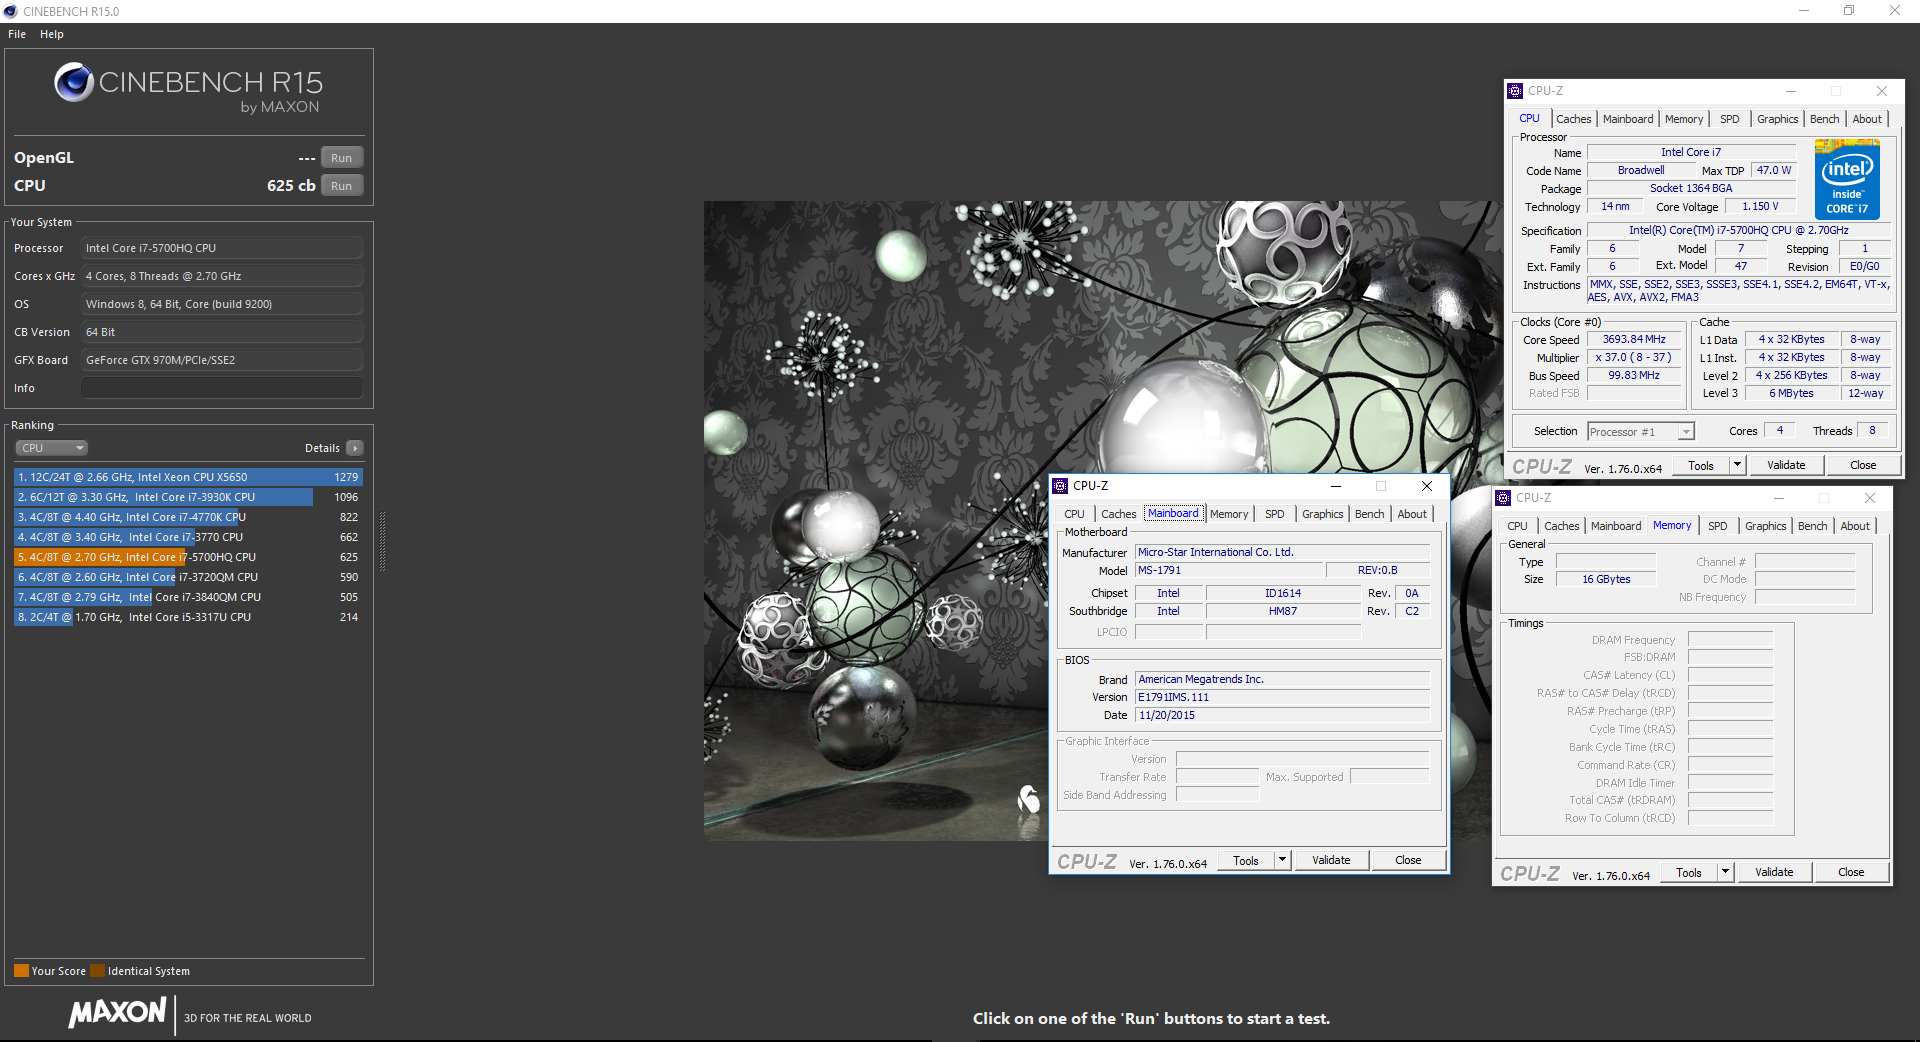Viewport: 1920px width, 1042px height.
Task: Click the CPU-Z chip icon in the Memory window
Action: click(x=1503, y=498)
